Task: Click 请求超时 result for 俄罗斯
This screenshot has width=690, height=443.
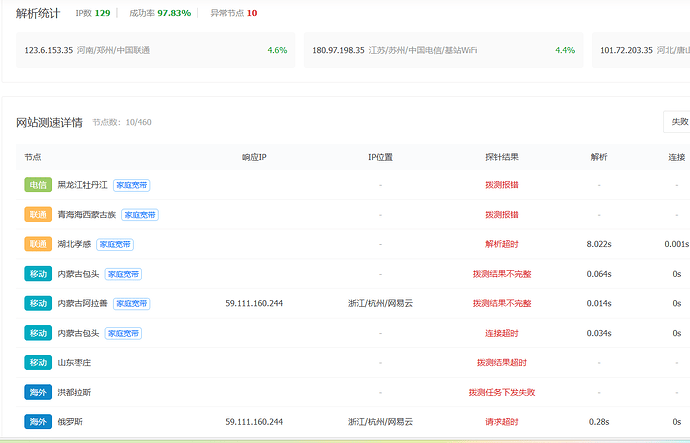Action: pos(502,422)
